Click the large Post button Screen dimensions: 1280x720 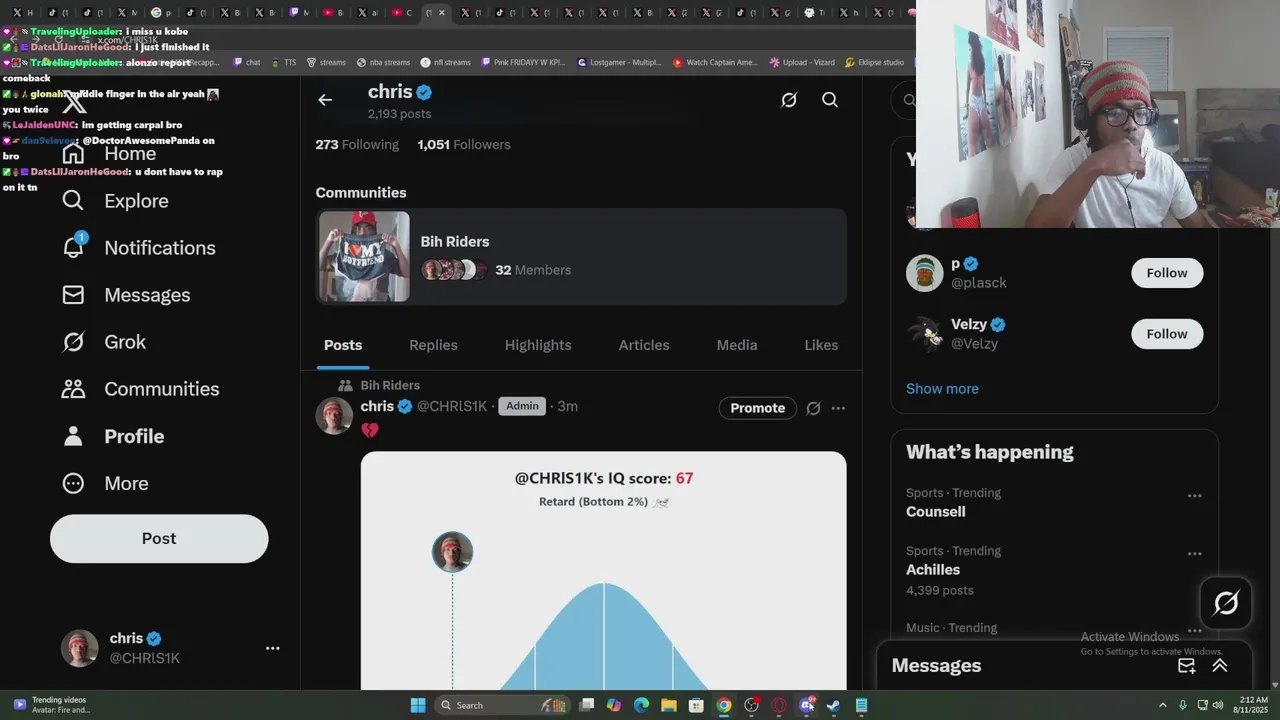coord(159,538)
